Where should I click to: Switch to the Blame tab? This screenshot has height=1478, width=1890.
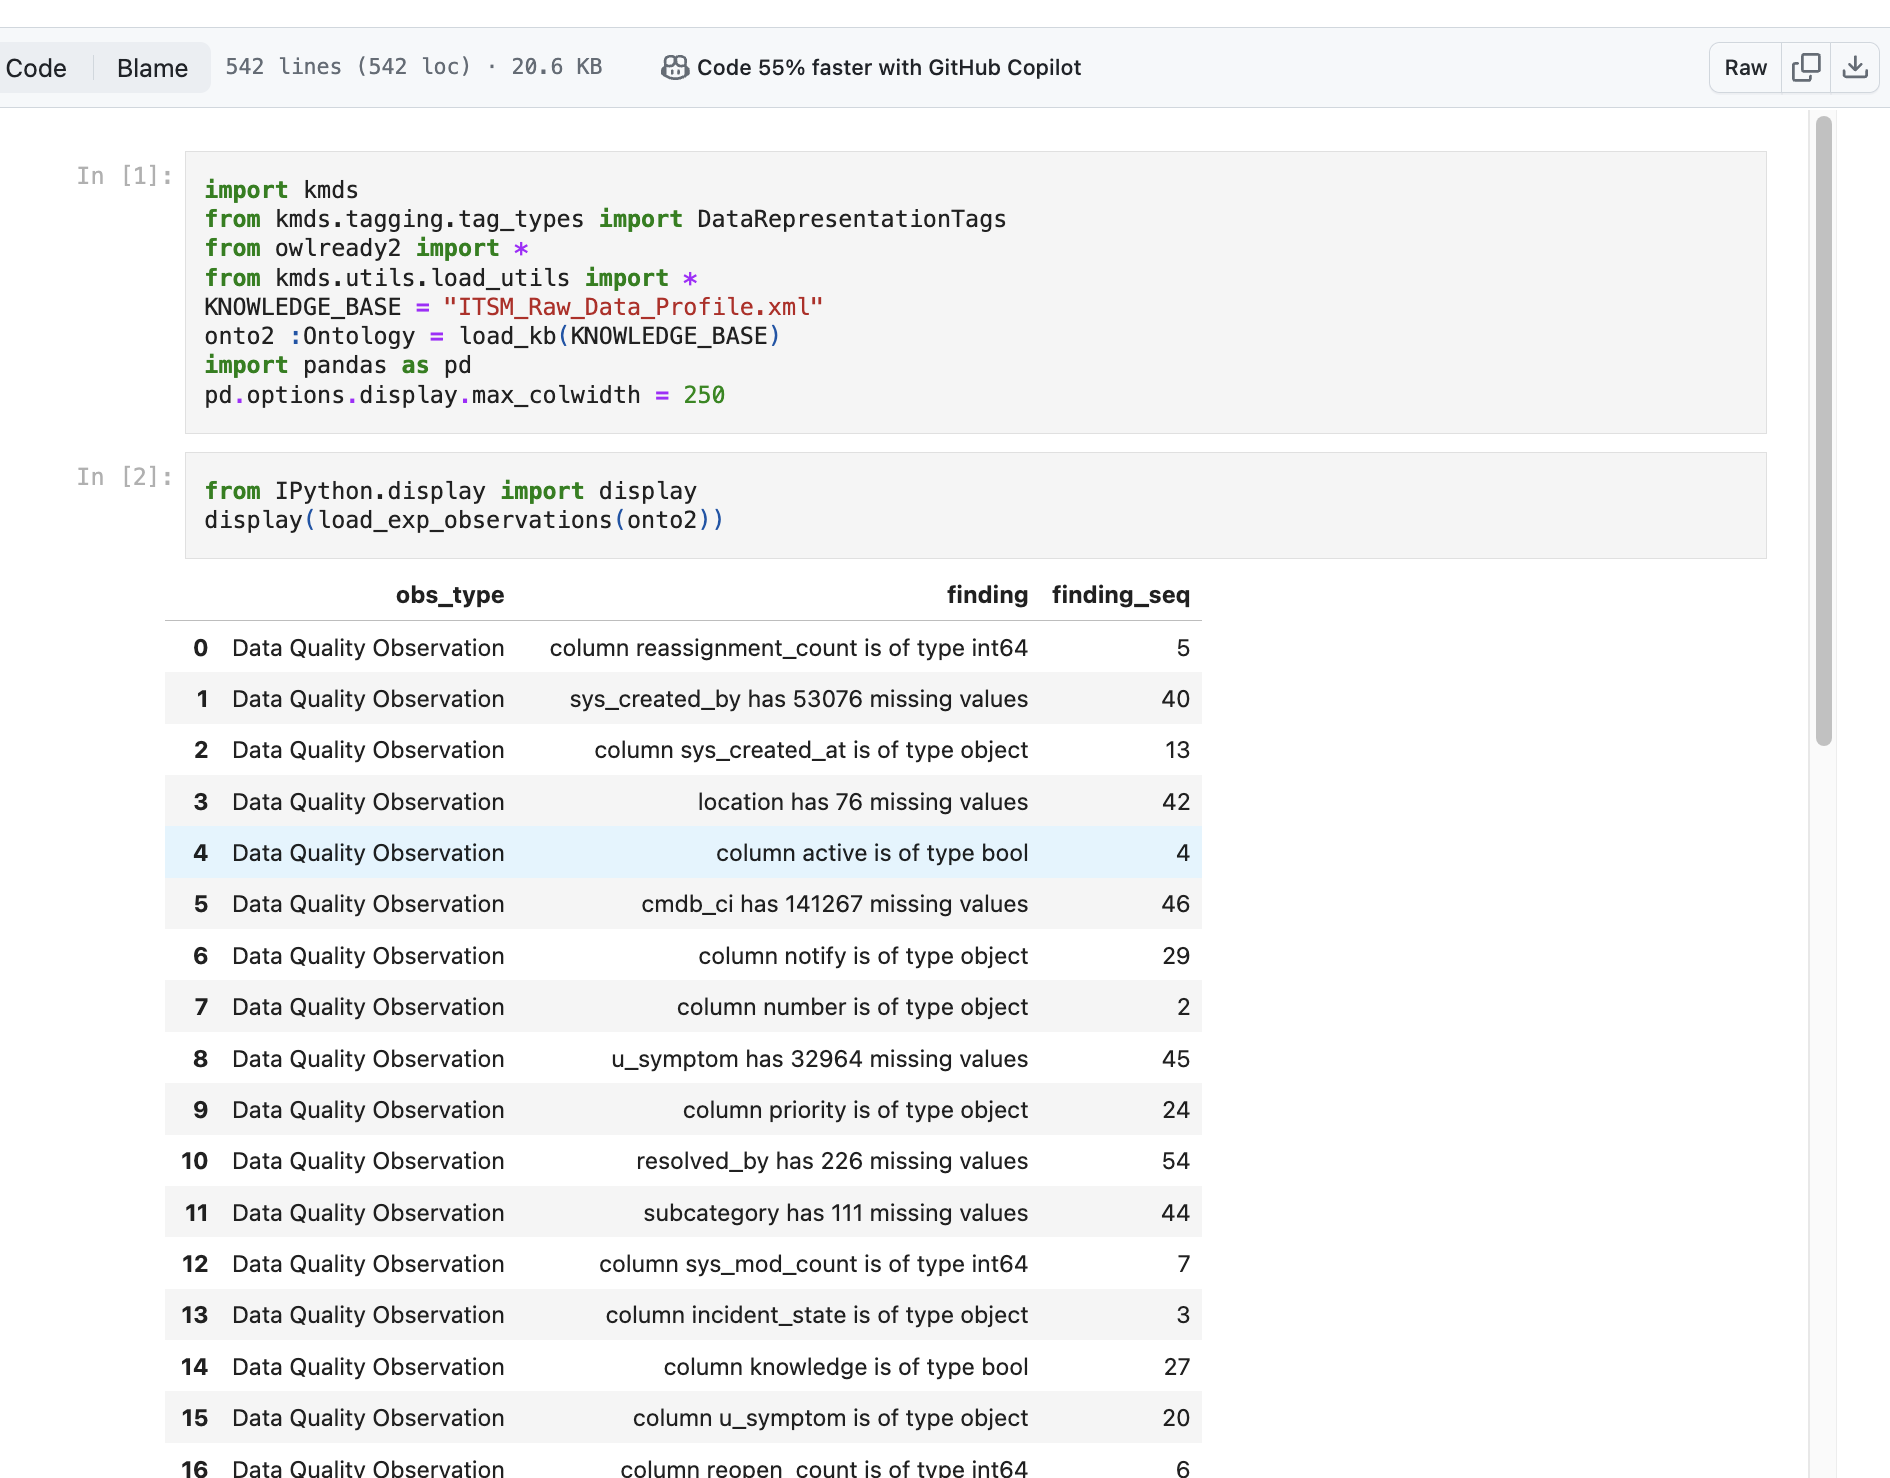152,68
